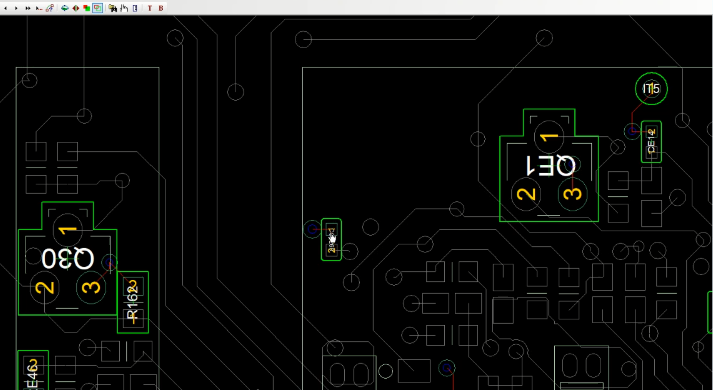Select the pointer measure tool icon
Image resolution: width=713 pixels, height=390 pixels.
pos(39,8)
